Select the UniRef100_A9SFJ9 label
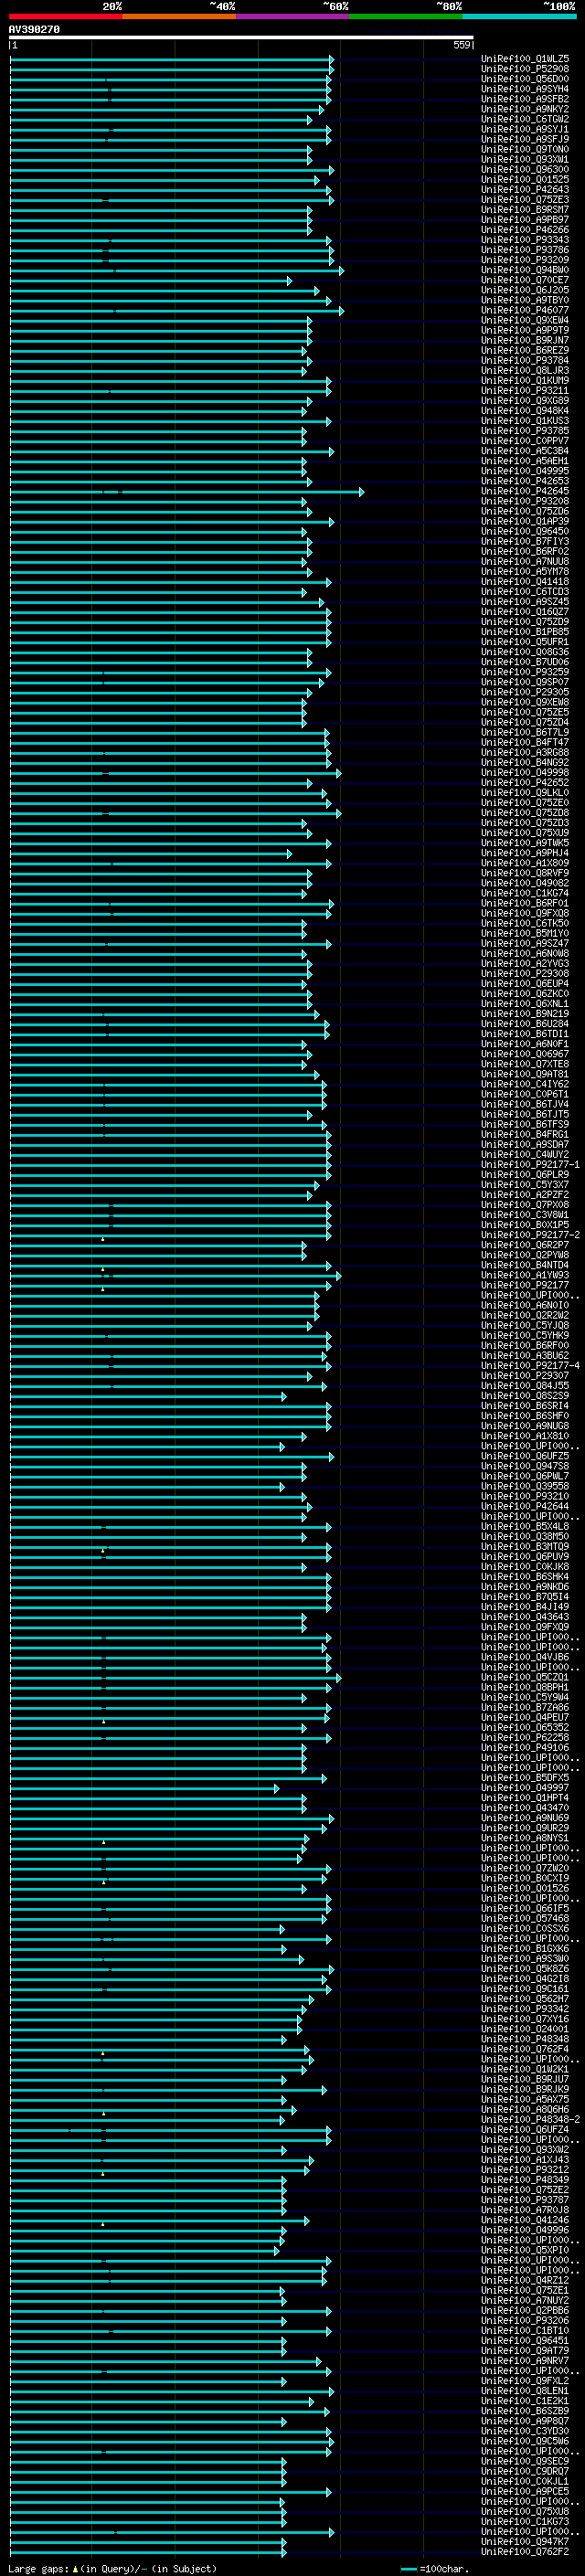585x2576 pixels. click(x=525, y=139)
